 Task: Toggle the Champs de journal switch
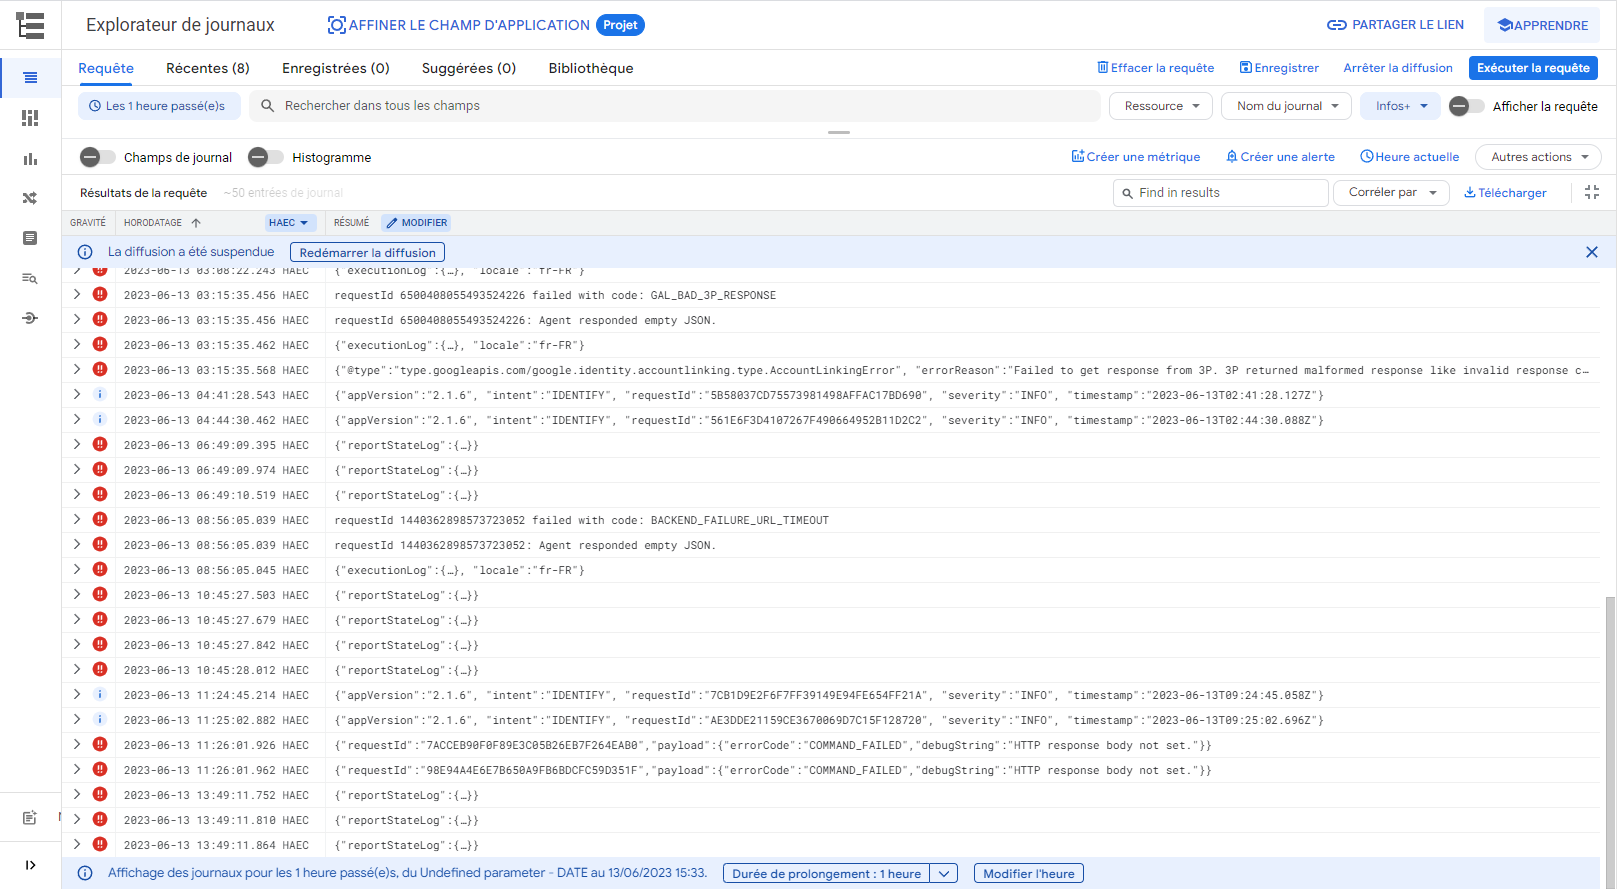[x=97, y=157]
